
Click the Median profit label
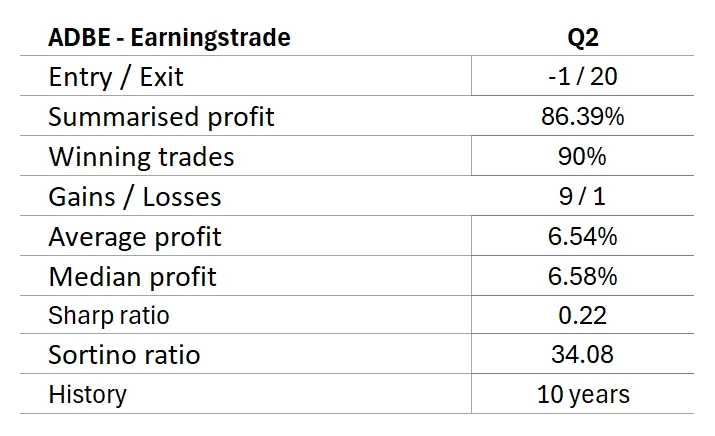click(x=132, y=276)
